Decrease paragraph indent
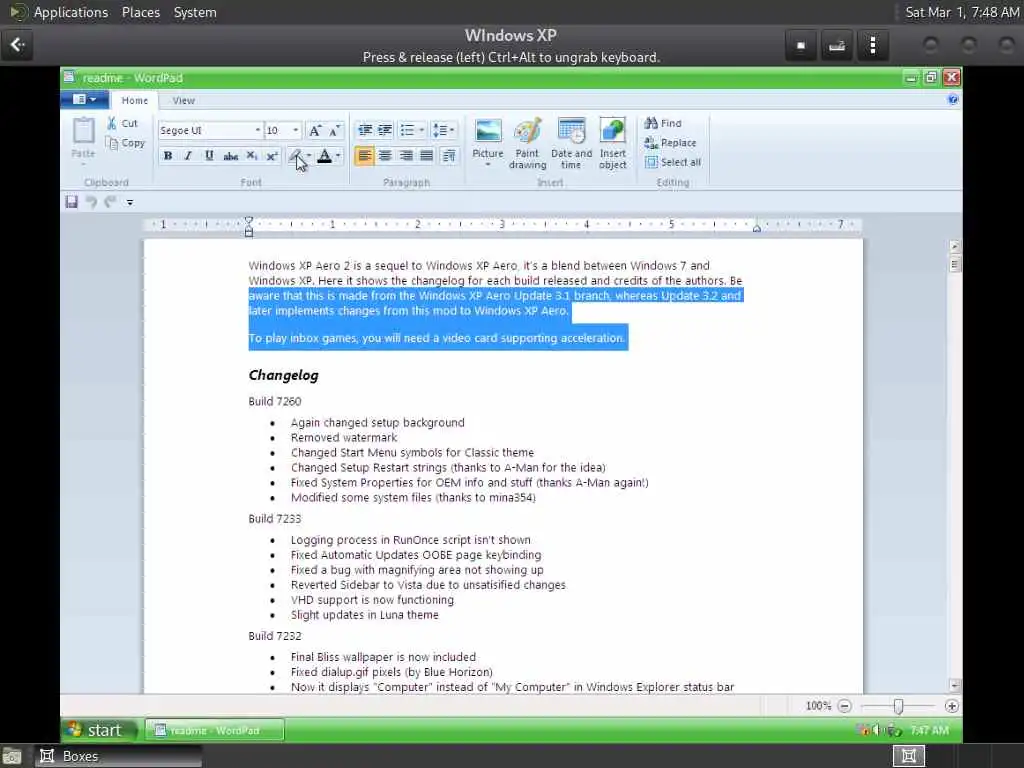Screen dimensions: 1024x768 click(365, 130)
